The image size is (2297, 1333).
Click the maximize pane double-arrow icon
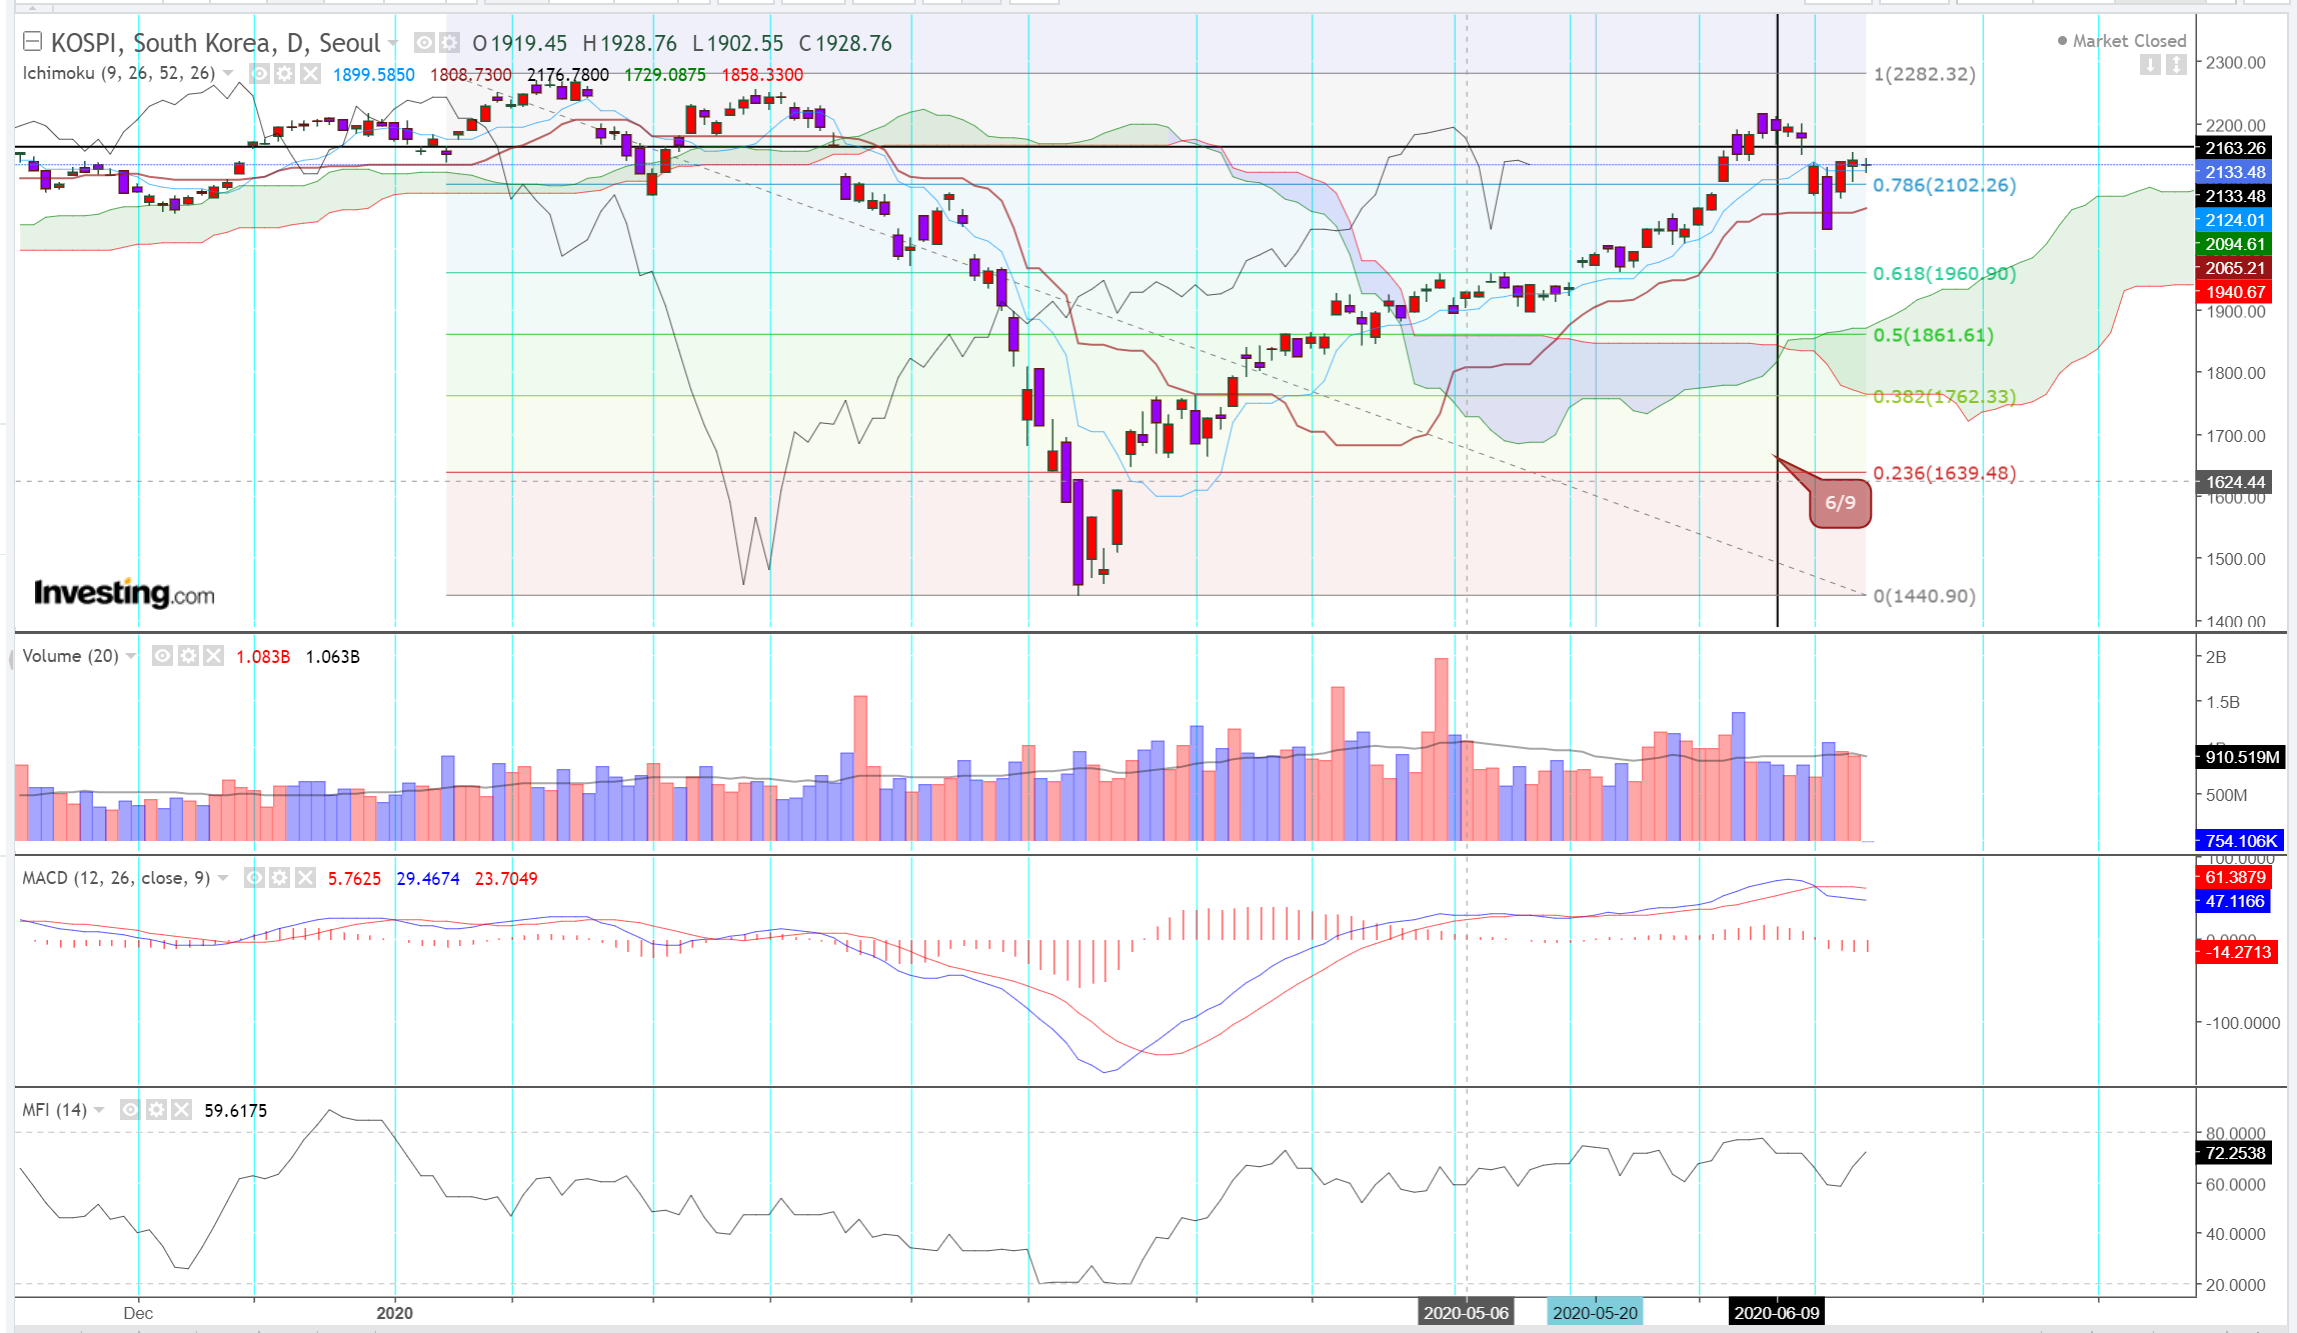coord(2176,65)
